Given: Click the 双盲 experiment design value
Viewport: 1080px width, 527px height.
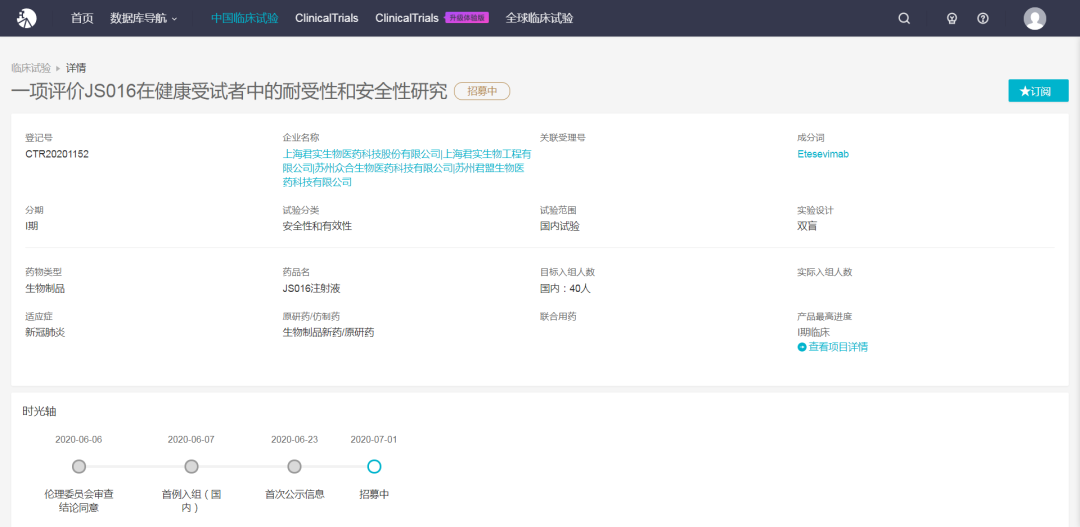Looking at the screenshot, I should click(807, 226).
